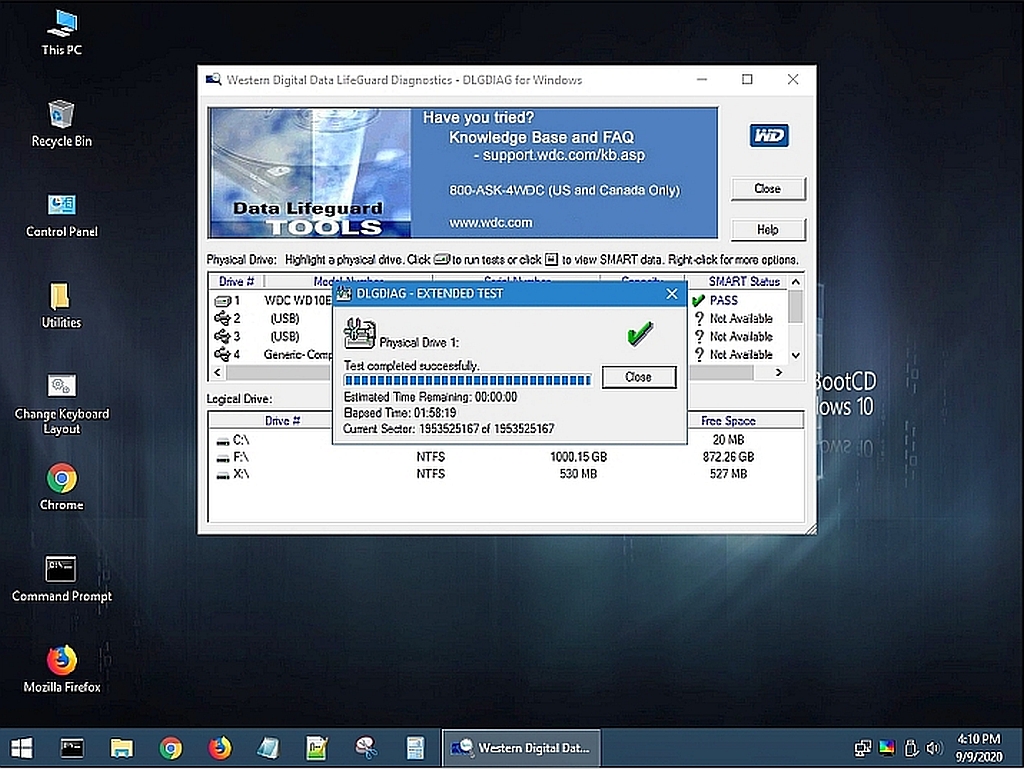The width and height of the screenshot is (1024, 769).
Task: Click Close button in Extended Test dialog
Action: pyautogui.click(x=638, y=377)
